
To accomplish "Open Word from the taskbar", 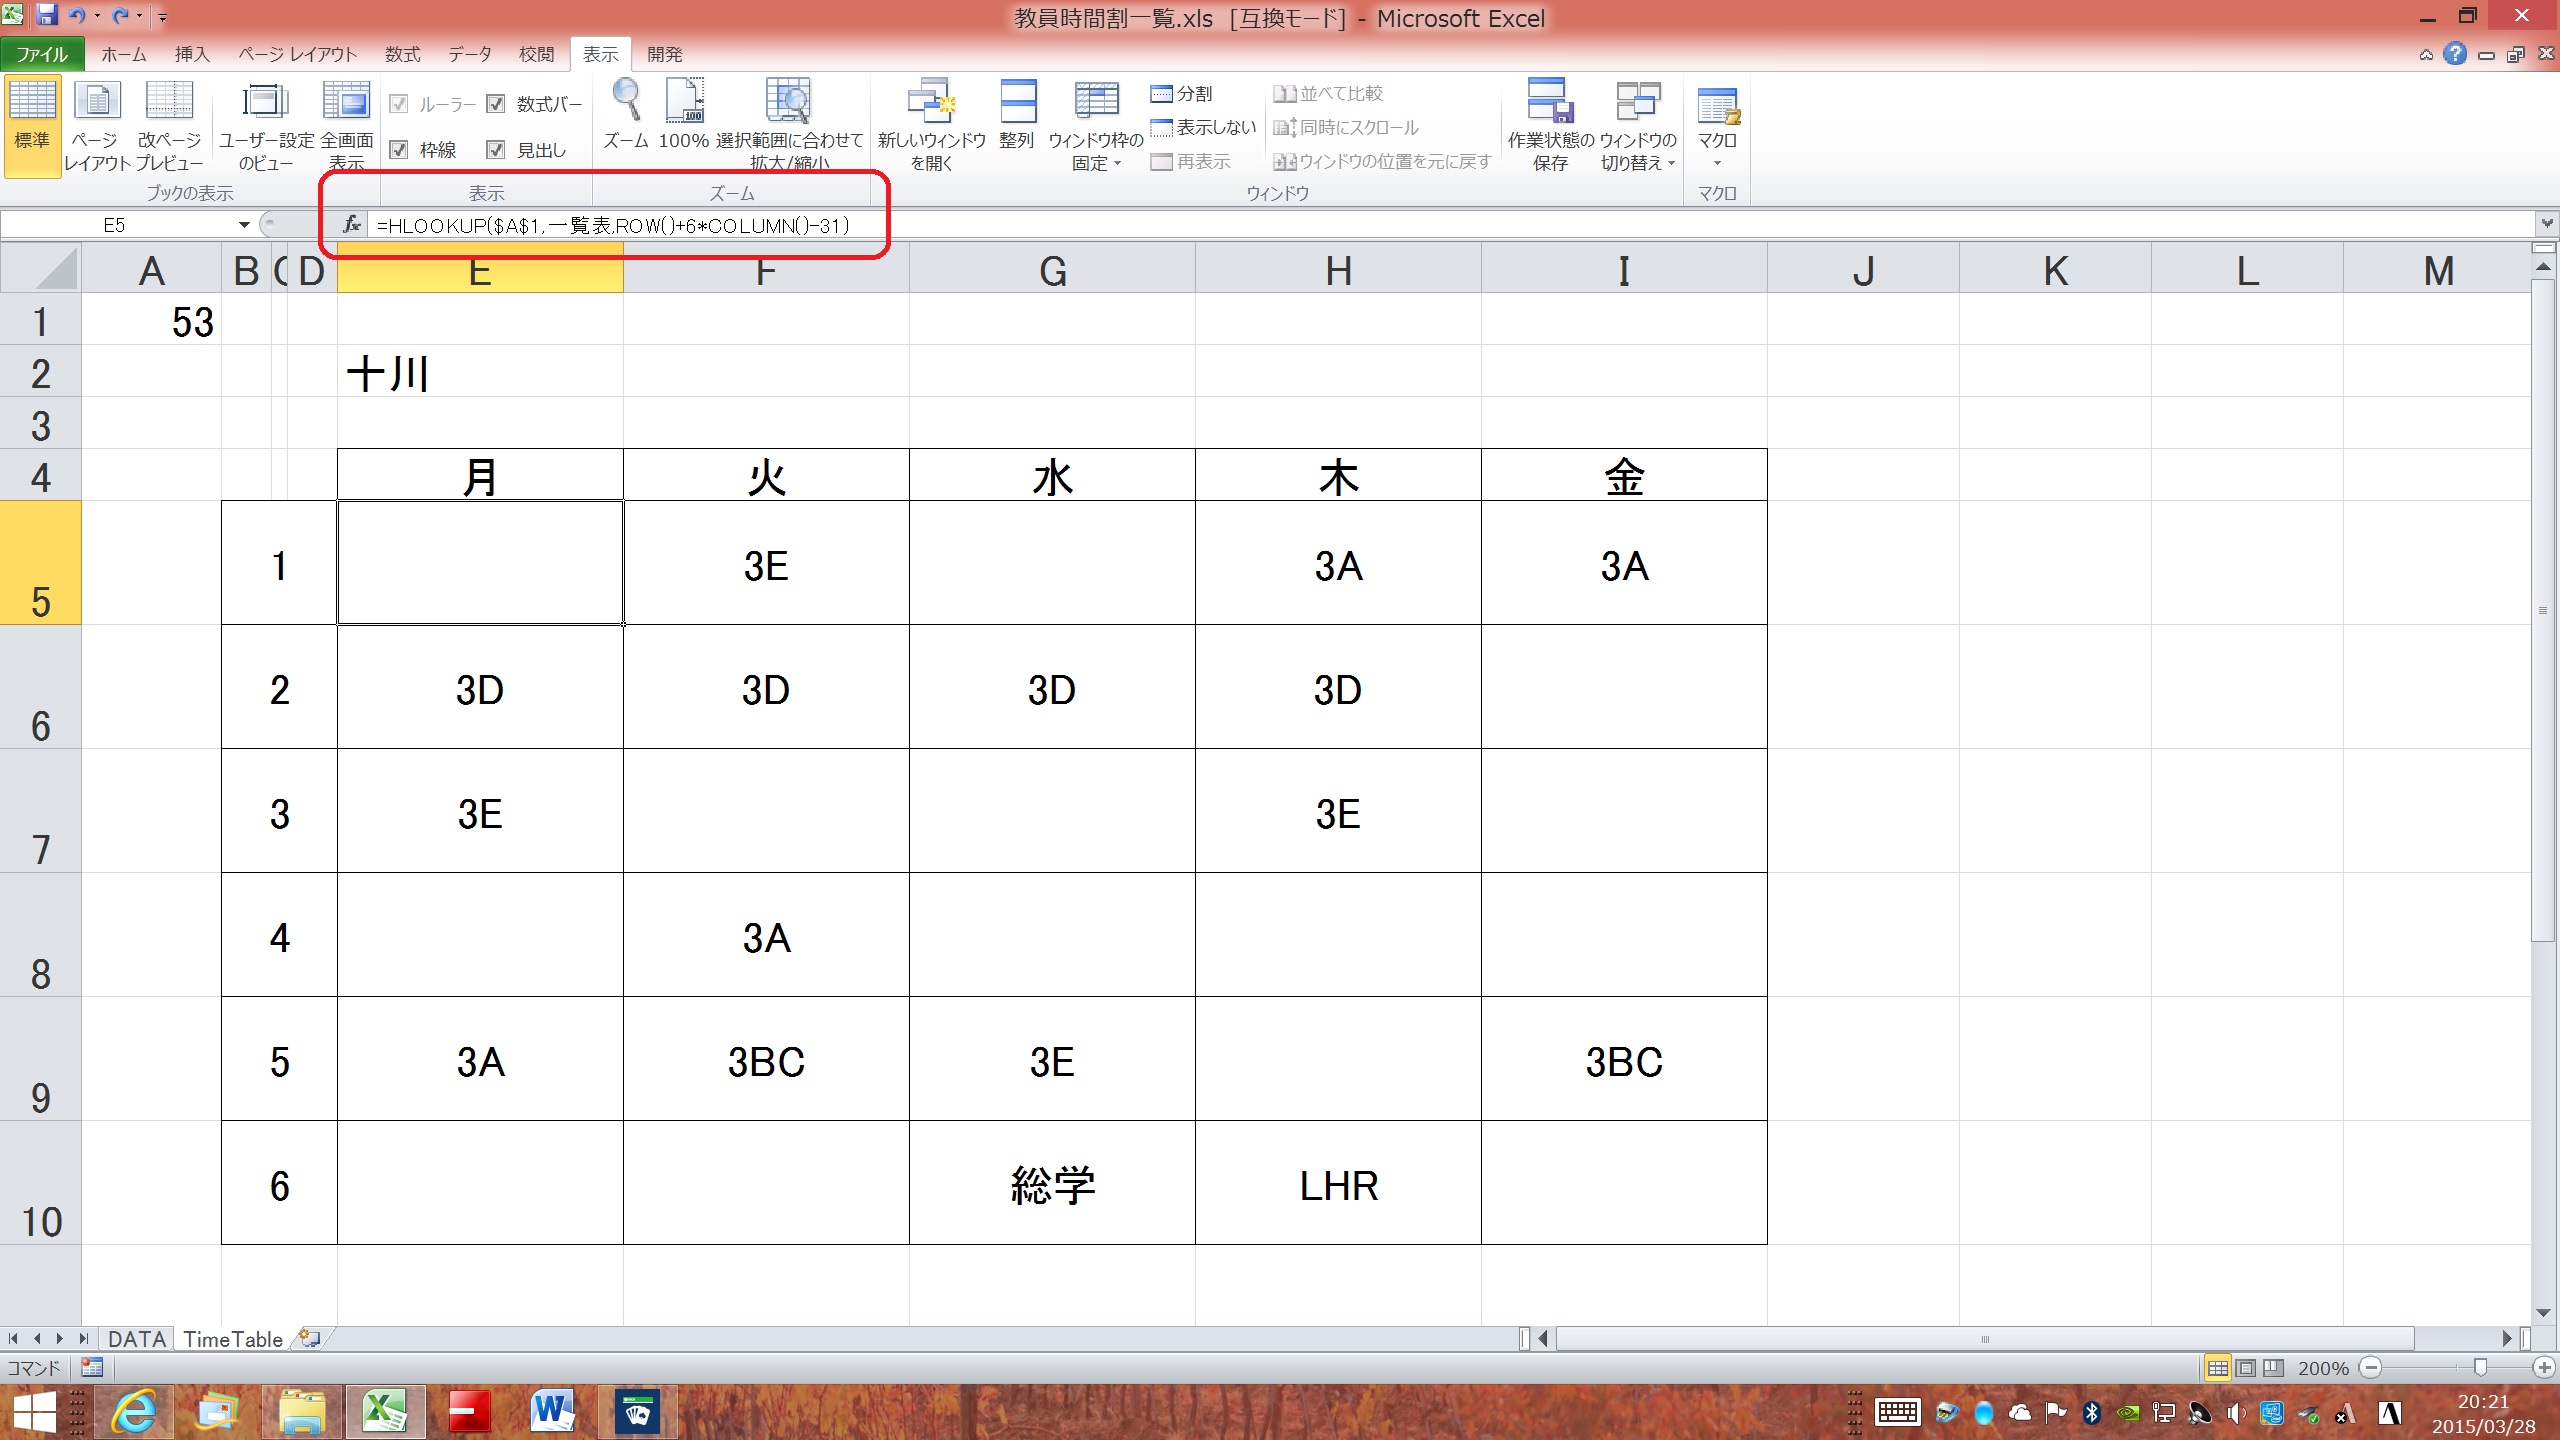I will 553,1412.
